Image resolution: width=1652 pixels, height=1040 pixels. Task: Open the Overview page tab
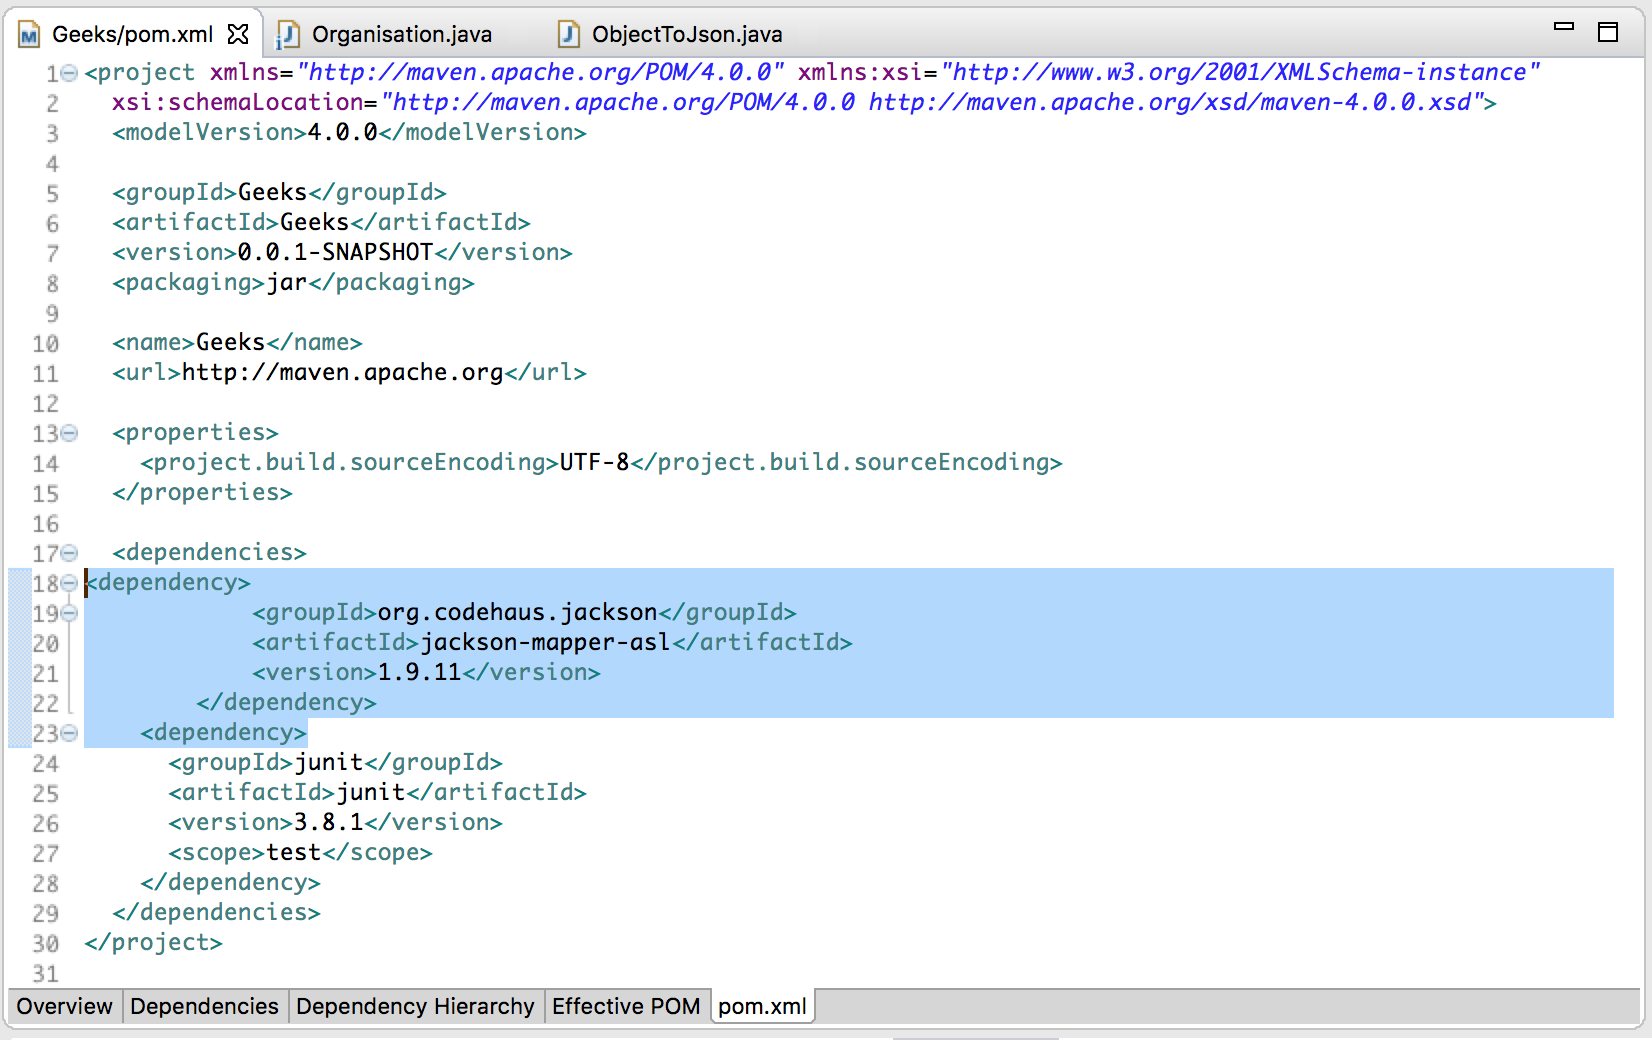64,1006
